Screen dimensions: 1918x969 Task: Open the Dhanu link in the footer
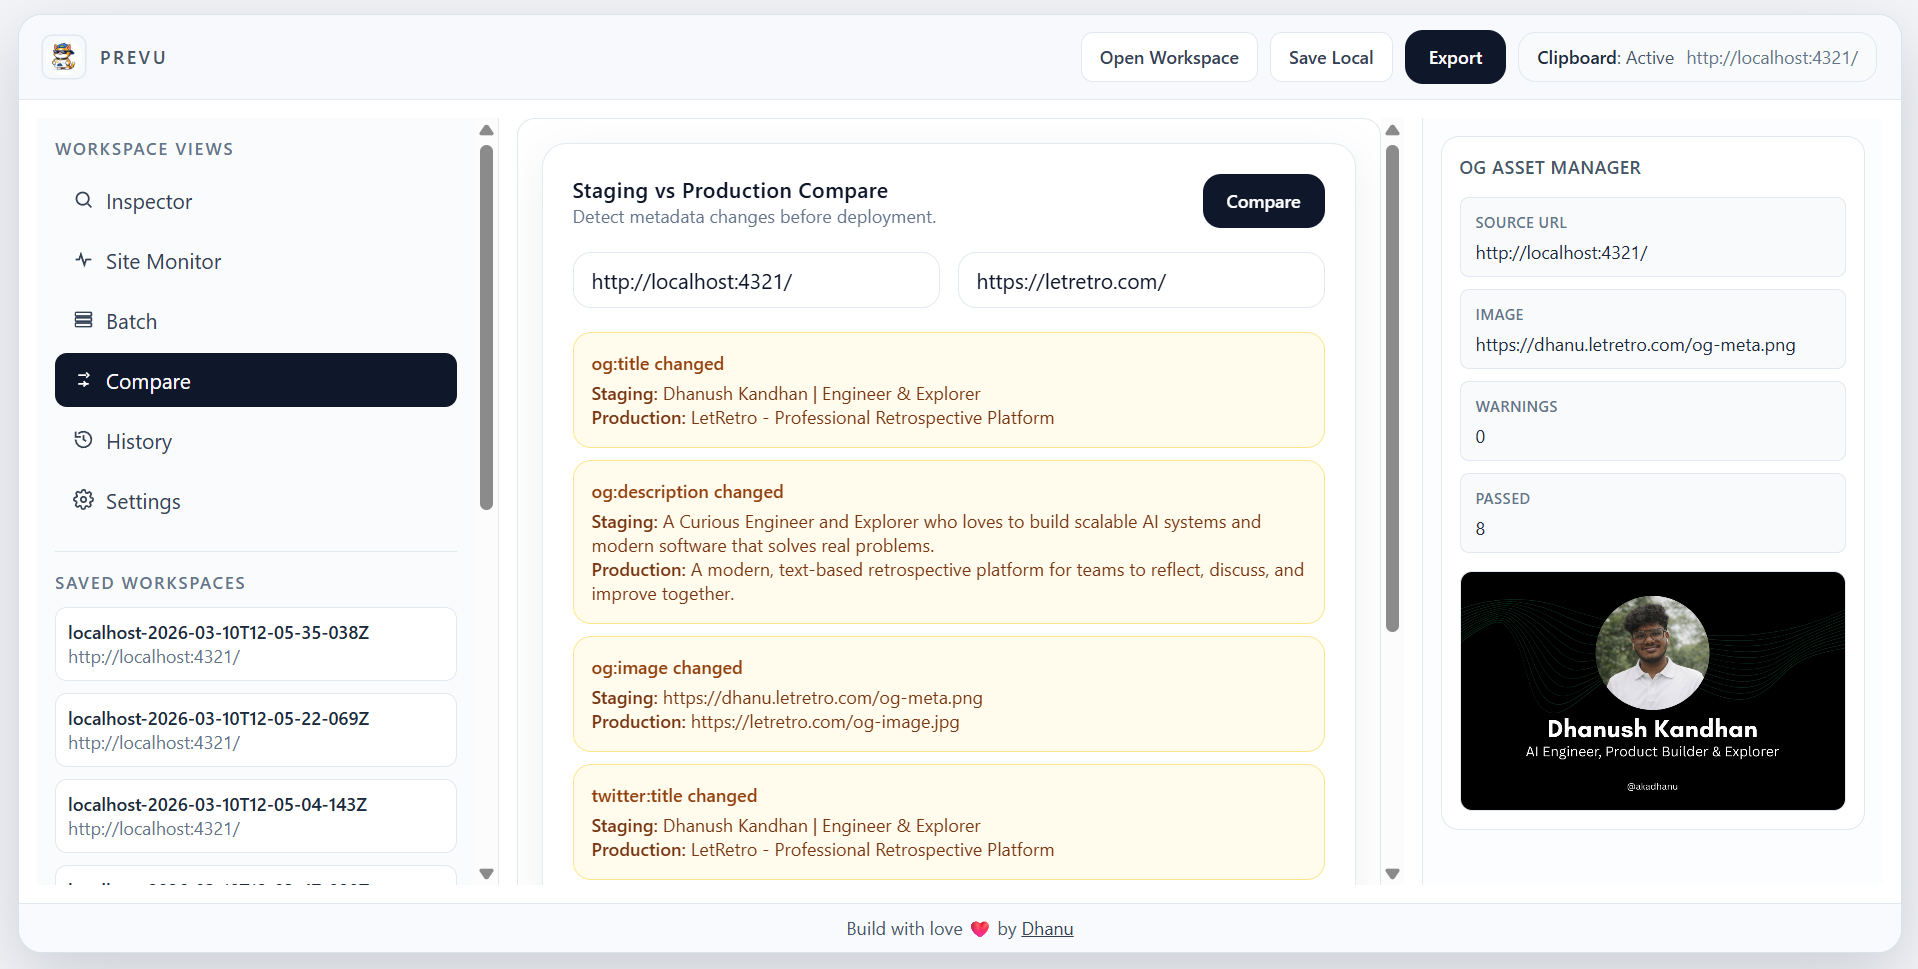1046,928
